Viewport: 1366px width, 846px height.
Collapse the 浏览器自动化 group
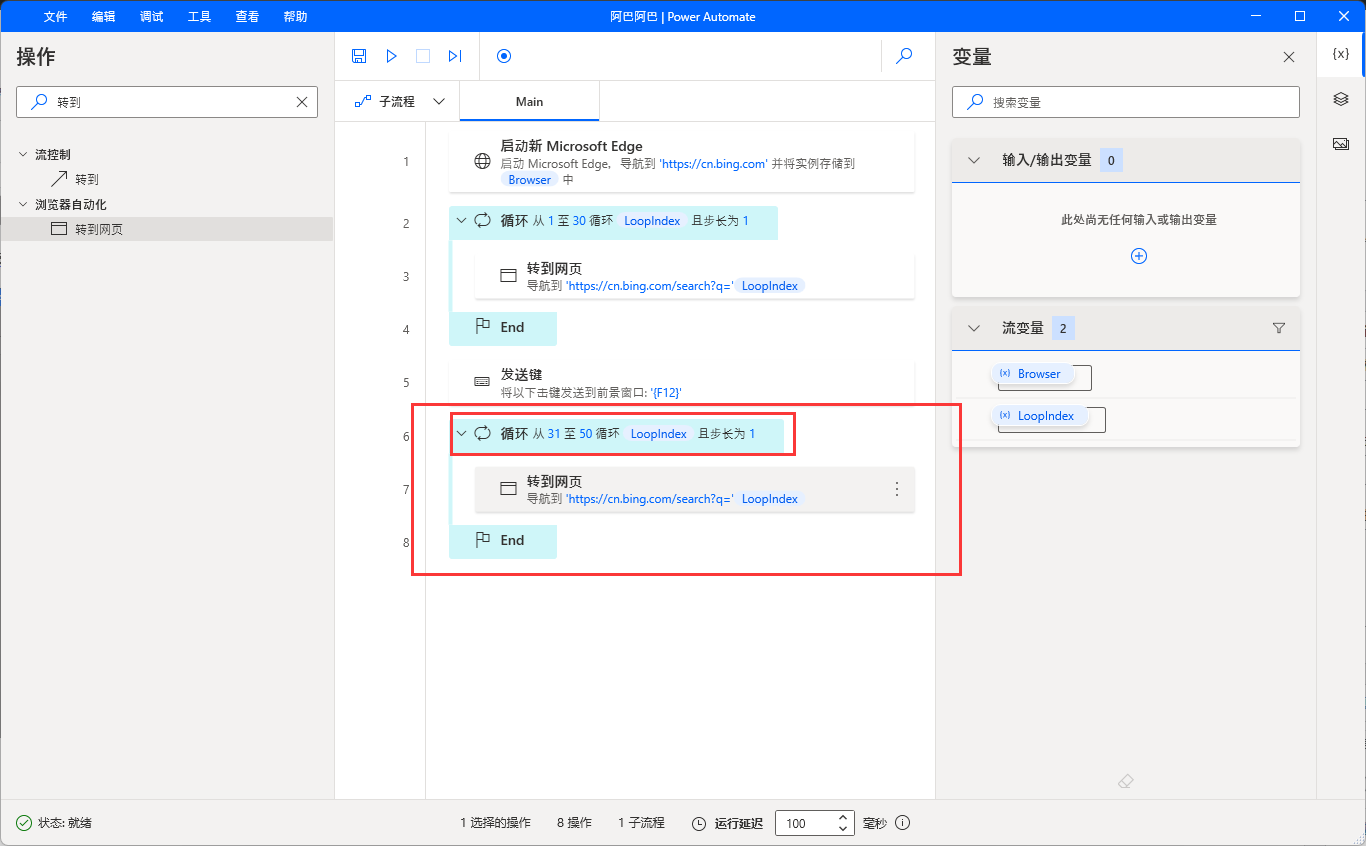click(23, 204)
